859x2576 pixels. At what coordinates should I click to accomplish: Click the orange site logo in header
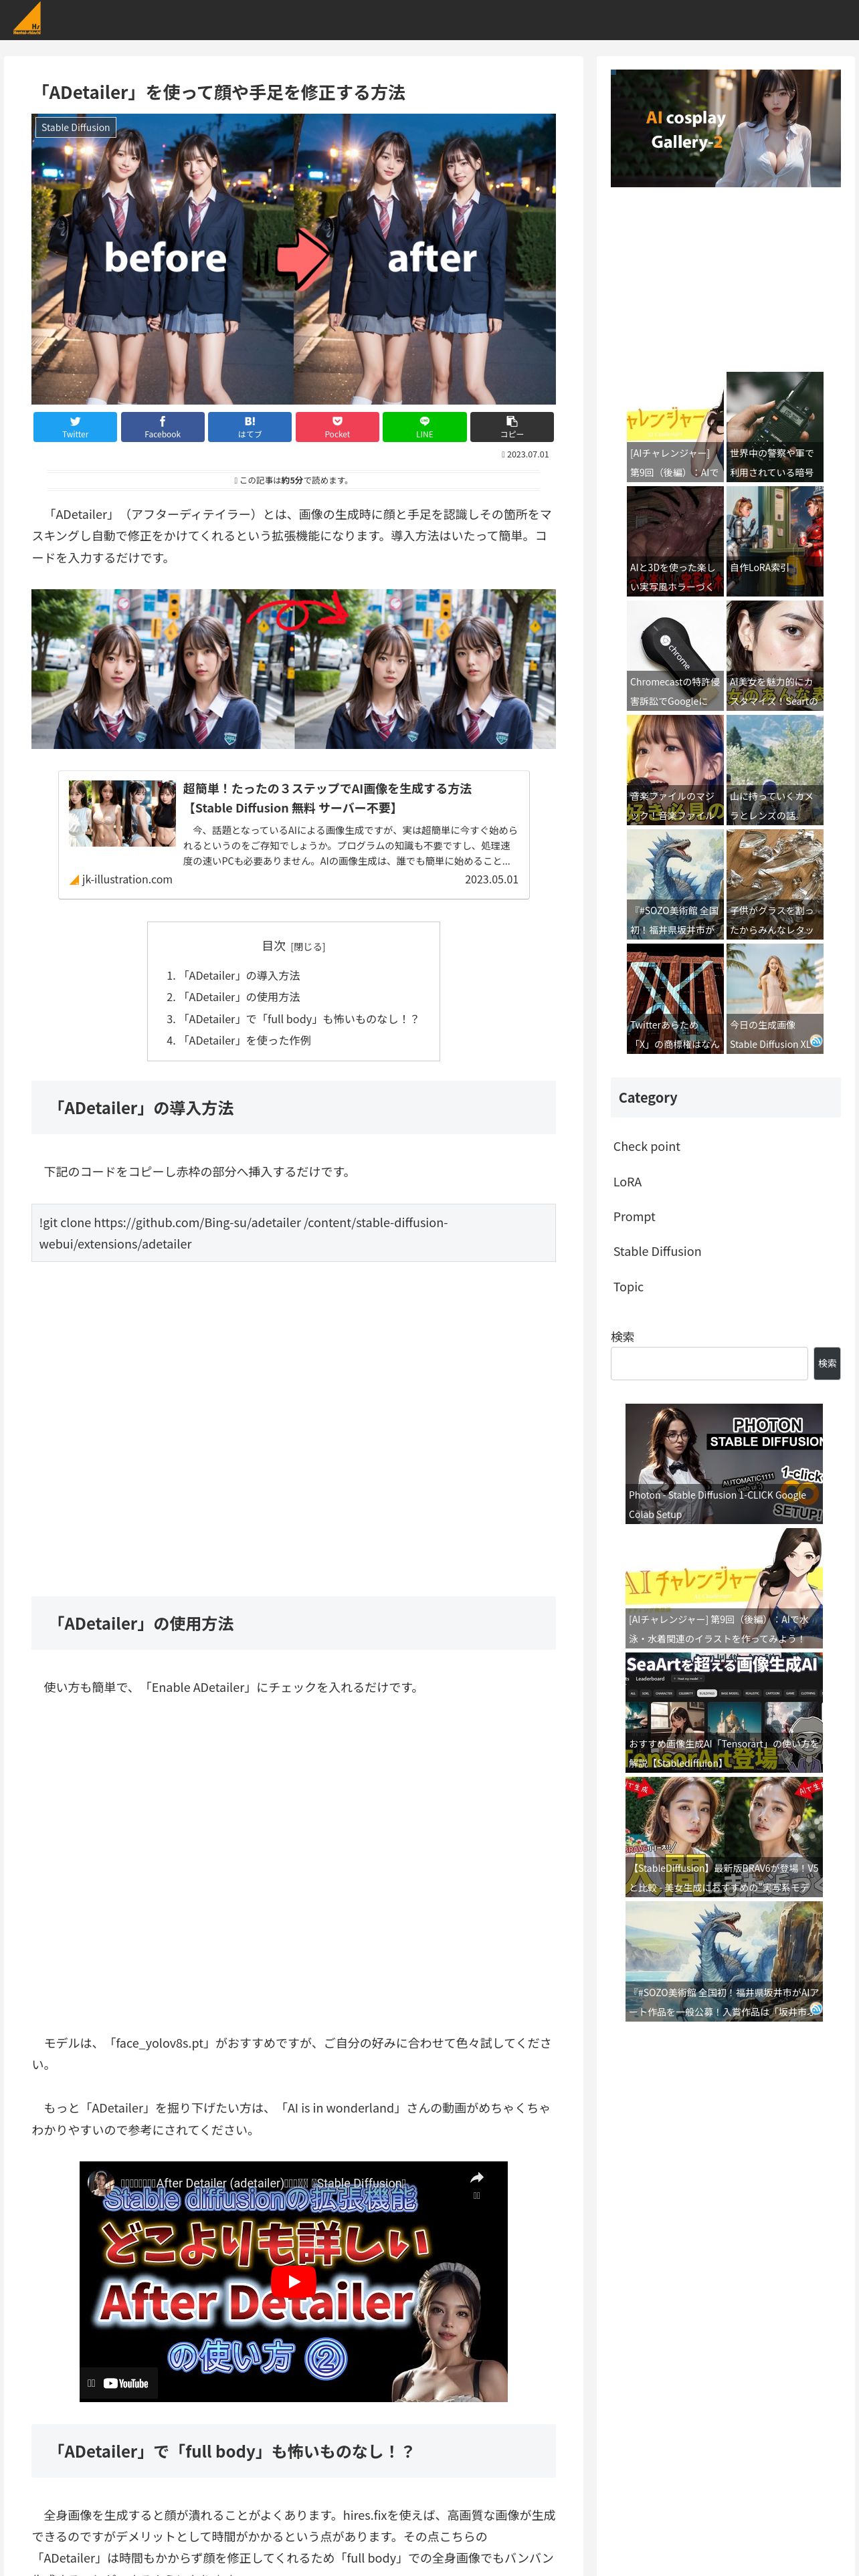[27, 19]
